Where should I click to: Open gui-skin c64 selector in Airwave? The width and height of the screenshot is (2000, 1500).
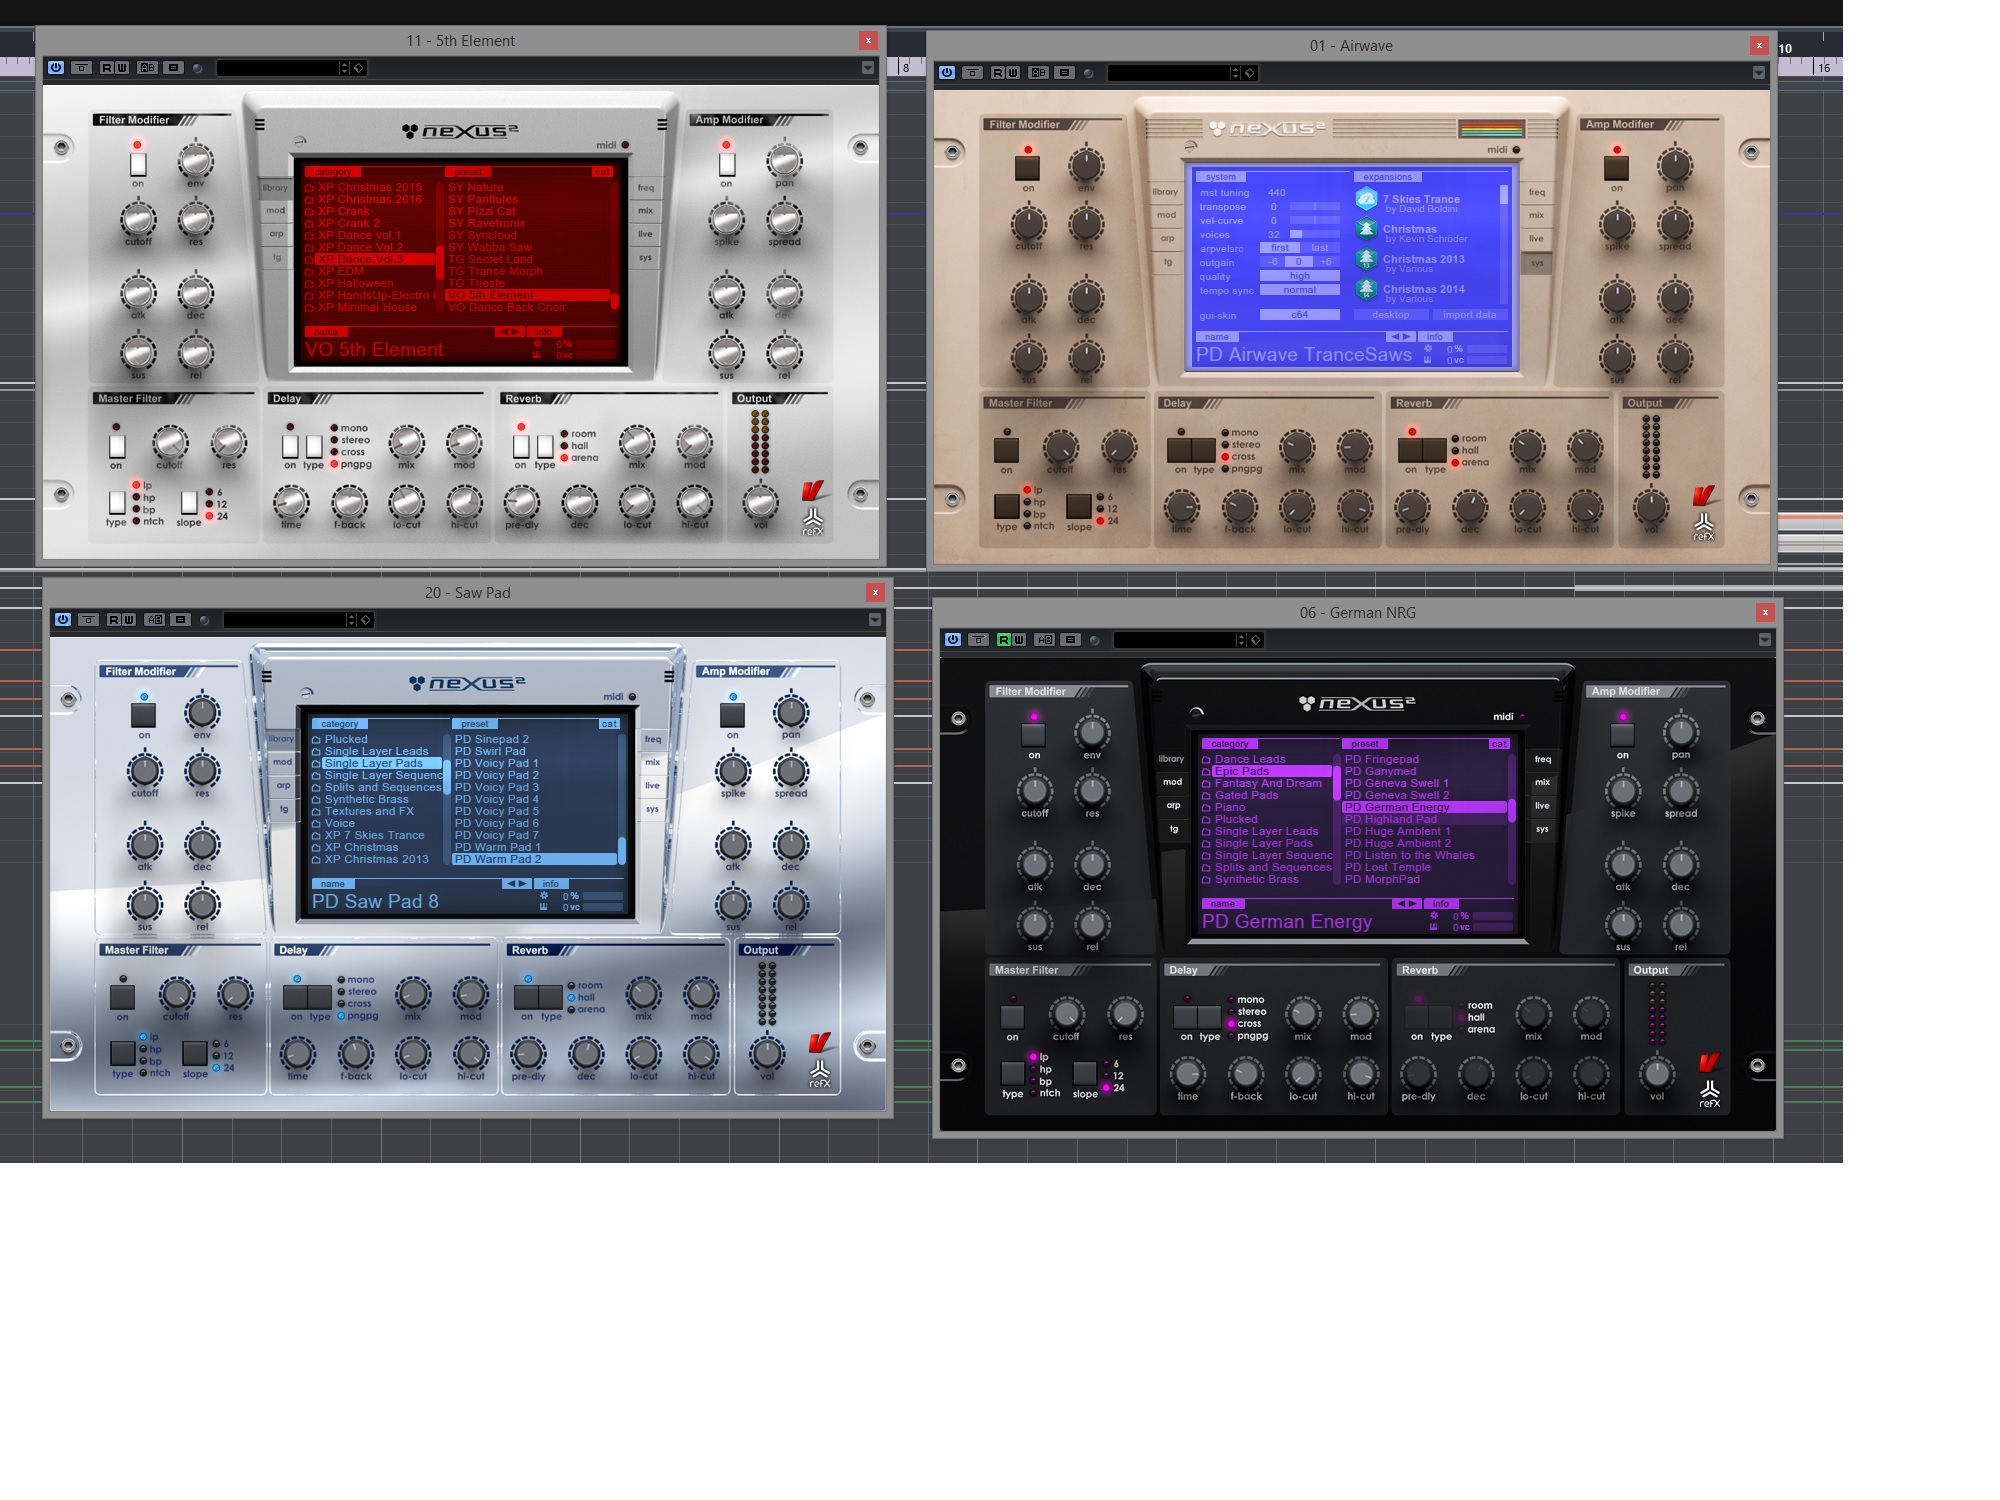tap(1299, 315)
